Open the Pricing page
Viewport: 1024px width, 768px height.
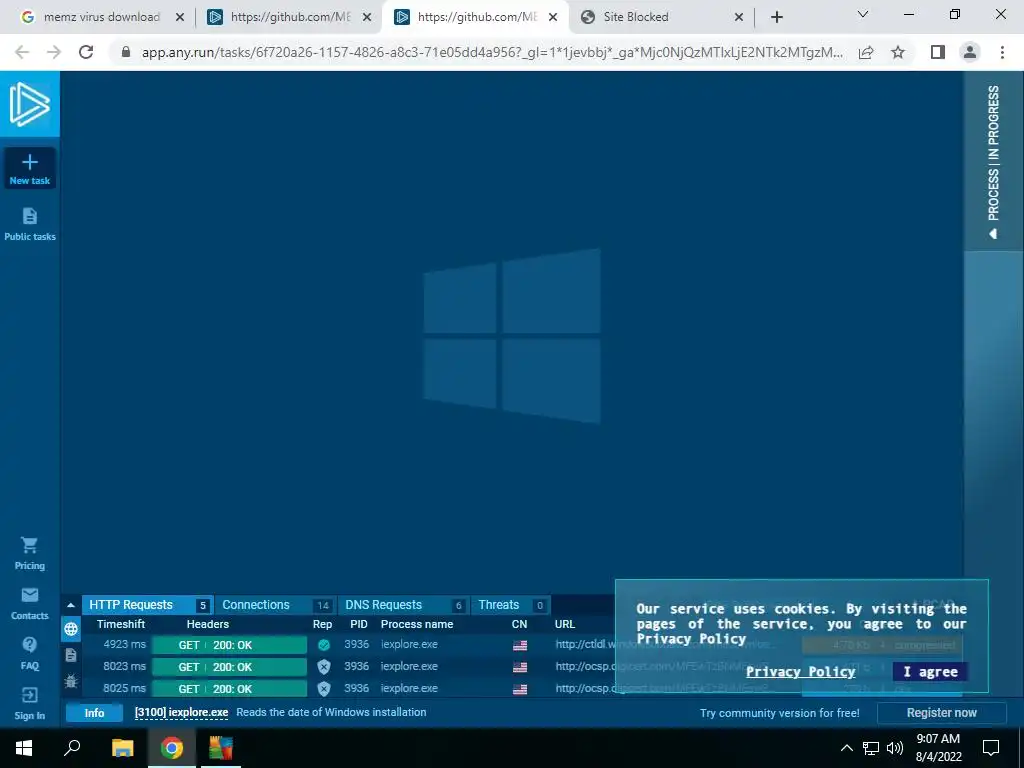29,553
